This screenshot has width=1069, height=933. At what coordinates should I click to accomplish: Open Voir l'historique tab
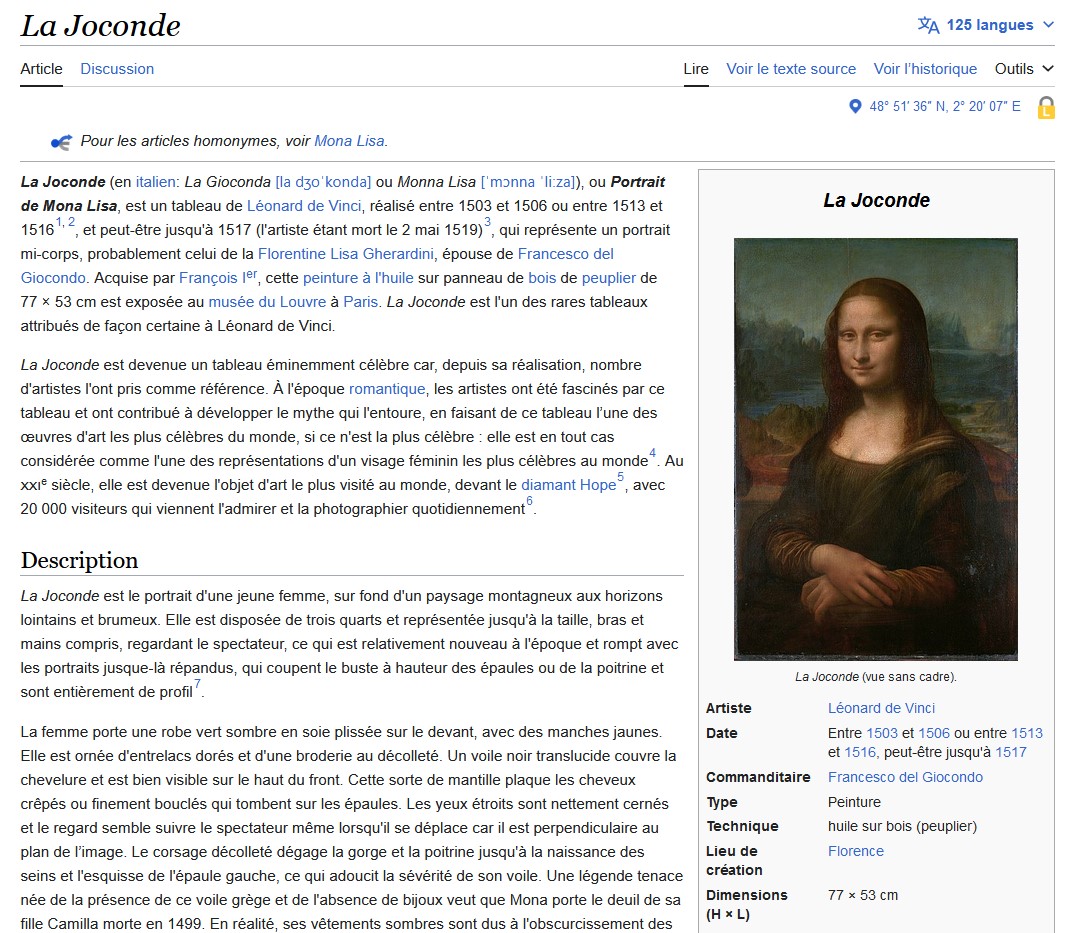(925, 69)
